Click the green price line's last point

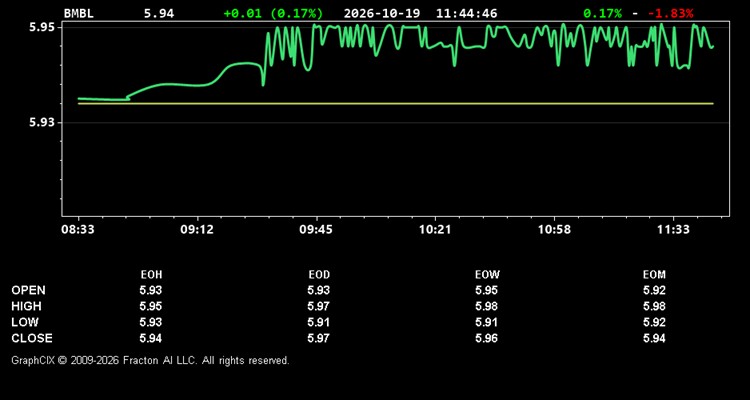click(713, 47)
